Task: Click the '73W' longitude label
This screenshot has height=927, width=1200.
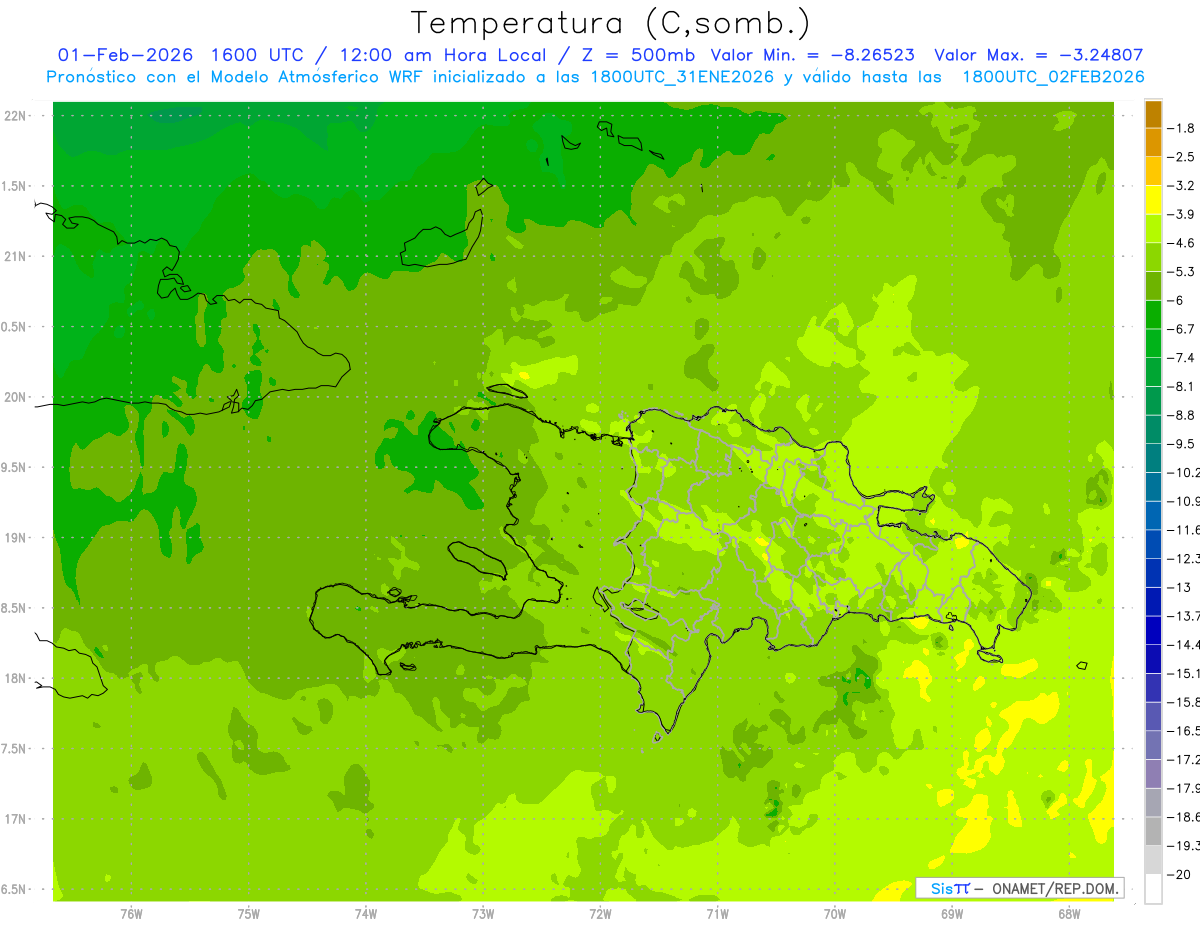Action: (x=483, y=914)
